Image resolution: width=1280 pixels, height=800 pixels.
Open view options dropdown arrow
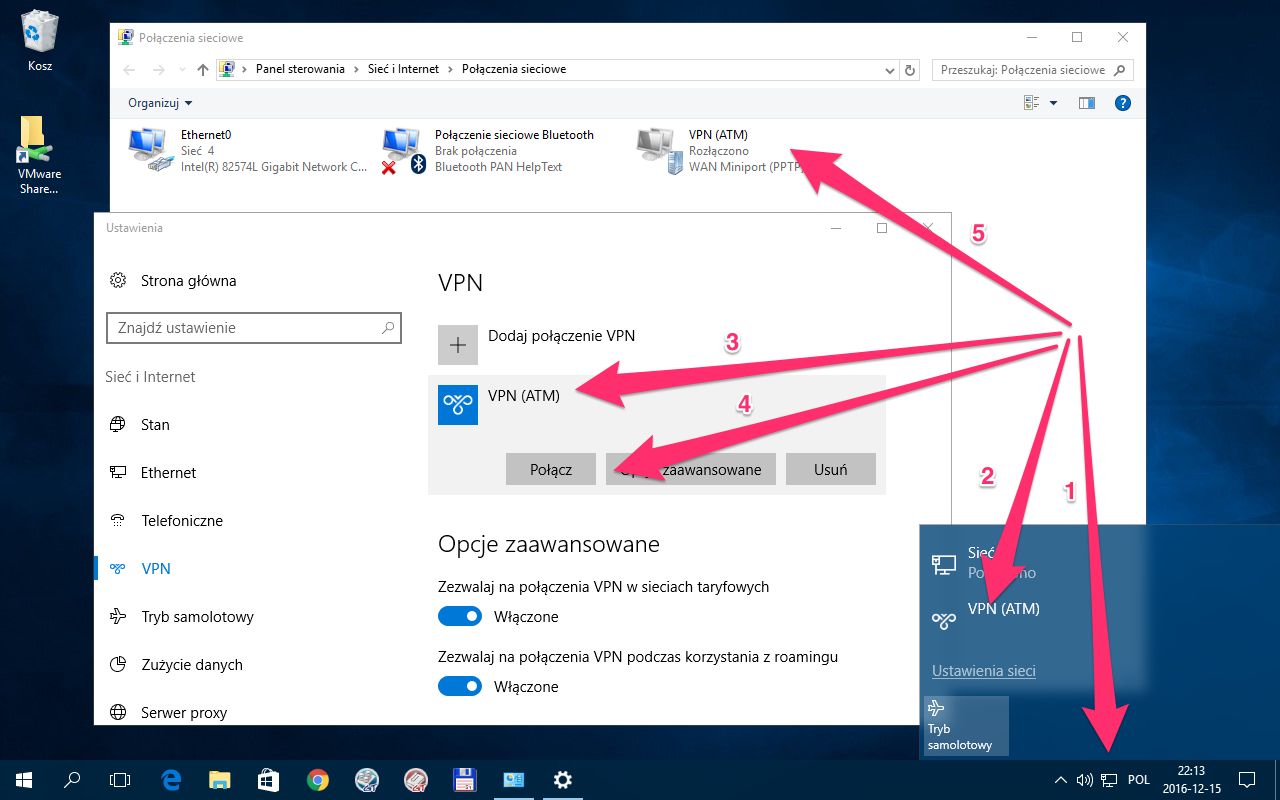click(1053, 103)
